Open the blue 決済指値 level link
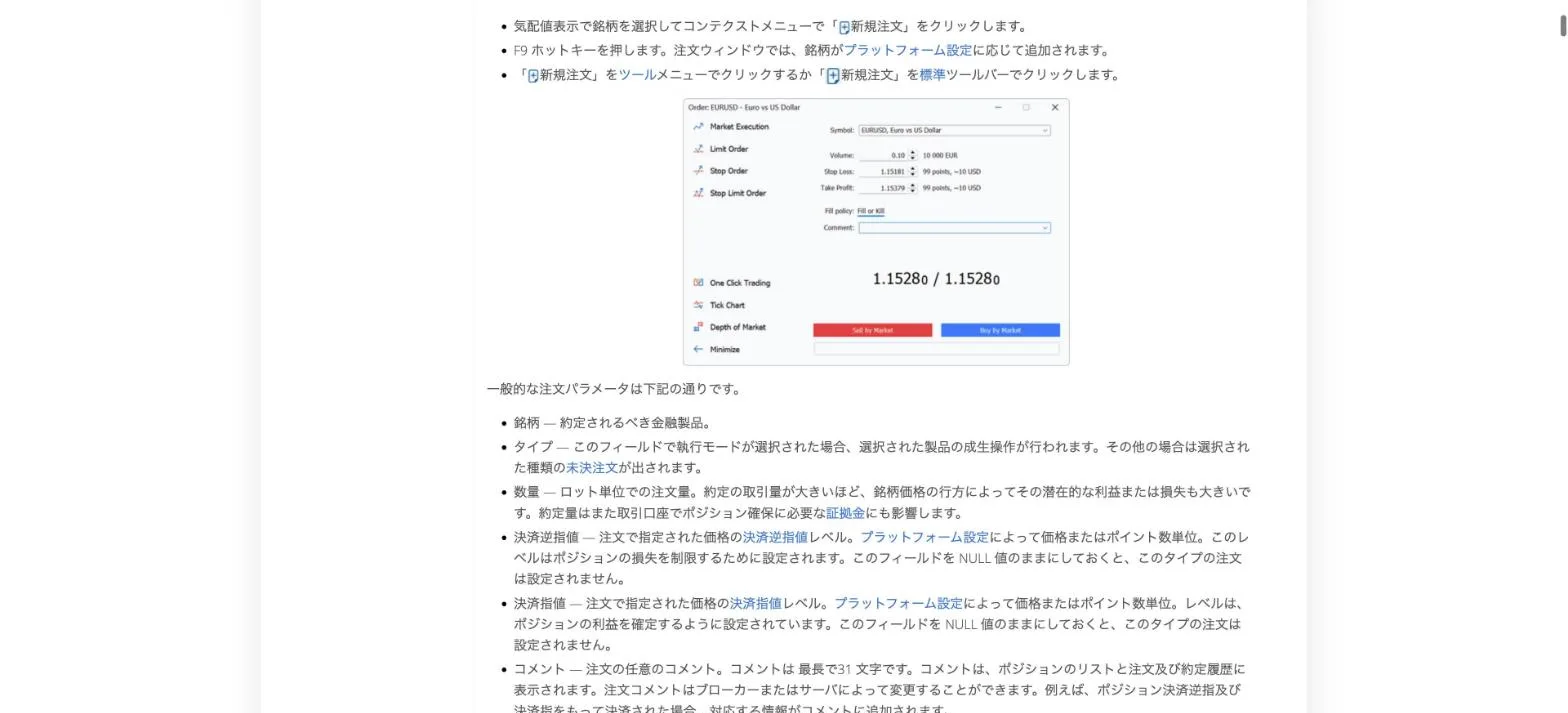1568x713 pixels. pyautogui.click(x=756, y=604)
